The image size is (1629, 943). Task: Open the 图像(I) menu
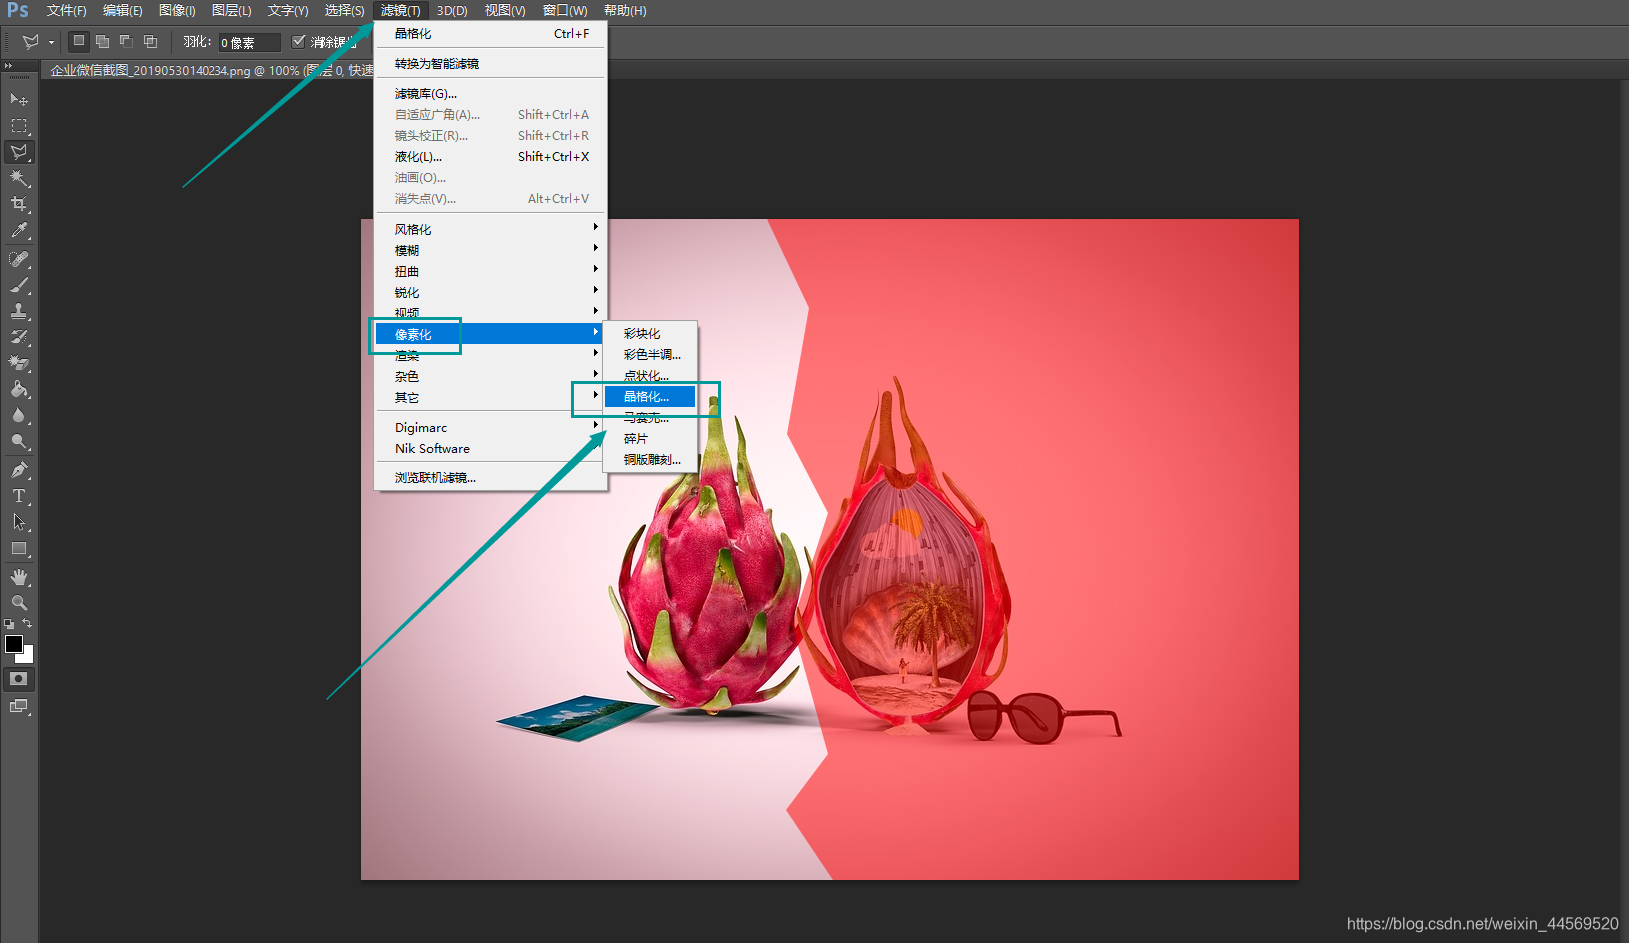point(177,11)
